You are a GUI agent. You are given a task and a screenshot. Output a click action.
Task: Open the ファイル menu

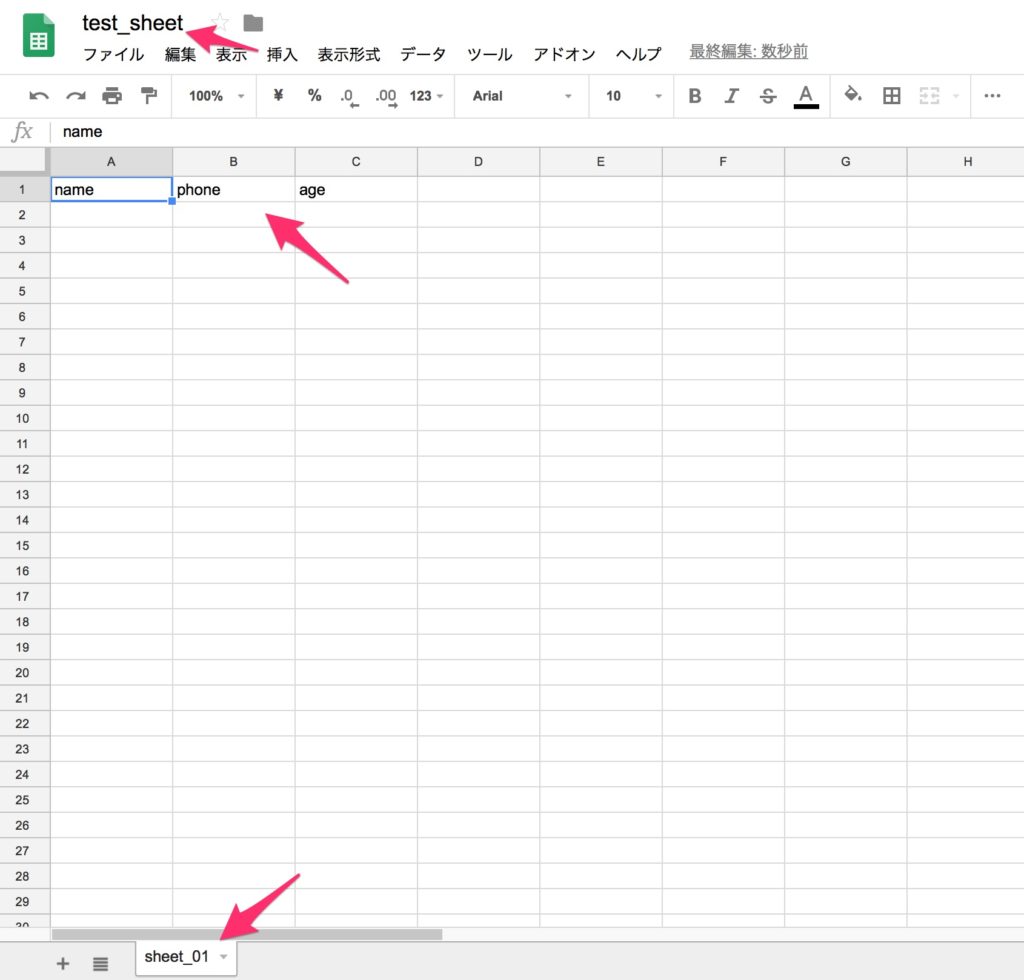click(113, 54)
